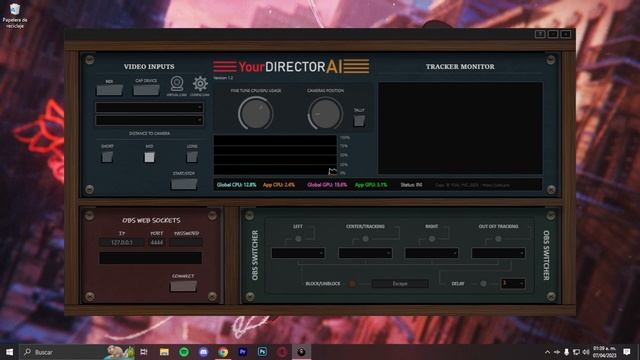Click the Start/Stop button in Video Inputs
This screenshot has width=640, height=360.
pyautogui.click(x=184, y=184)
